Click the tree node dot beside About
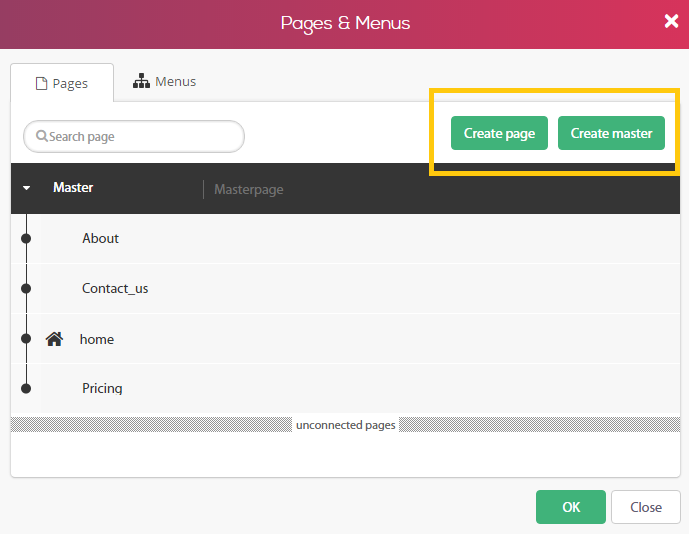 click(x=26, y=239)
